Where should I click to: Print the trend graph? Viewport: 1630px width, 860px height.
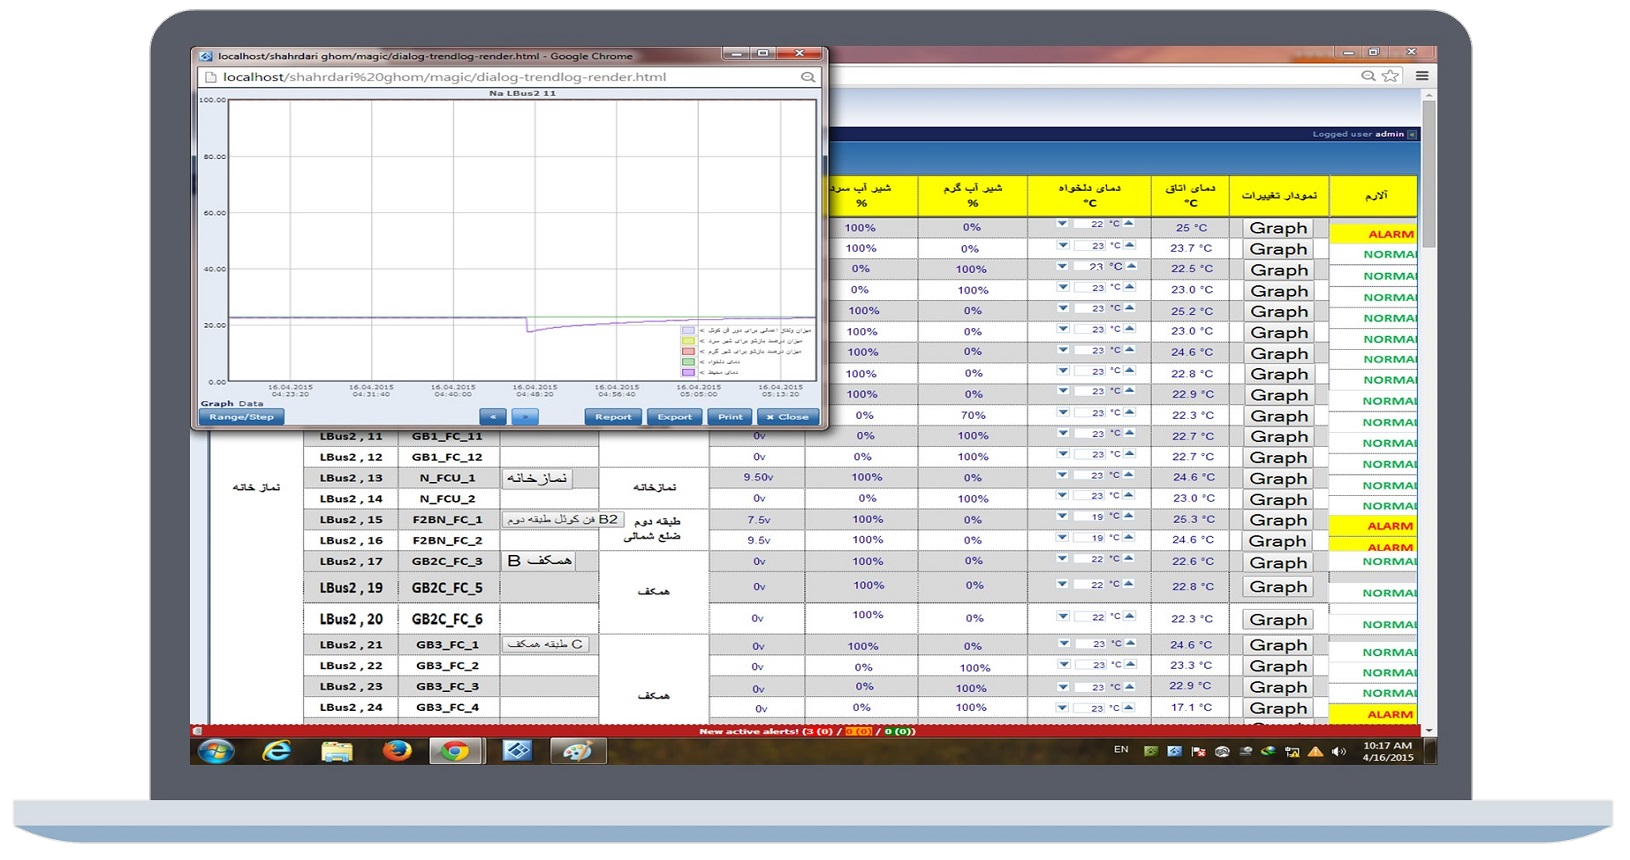click(730, 417)
